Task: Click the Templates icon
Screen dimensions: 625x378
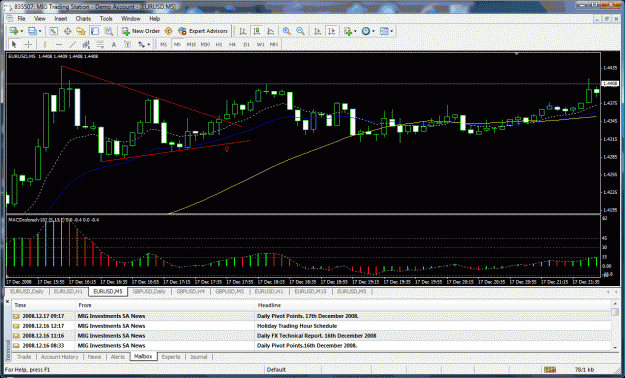Action: pos(384,31)
